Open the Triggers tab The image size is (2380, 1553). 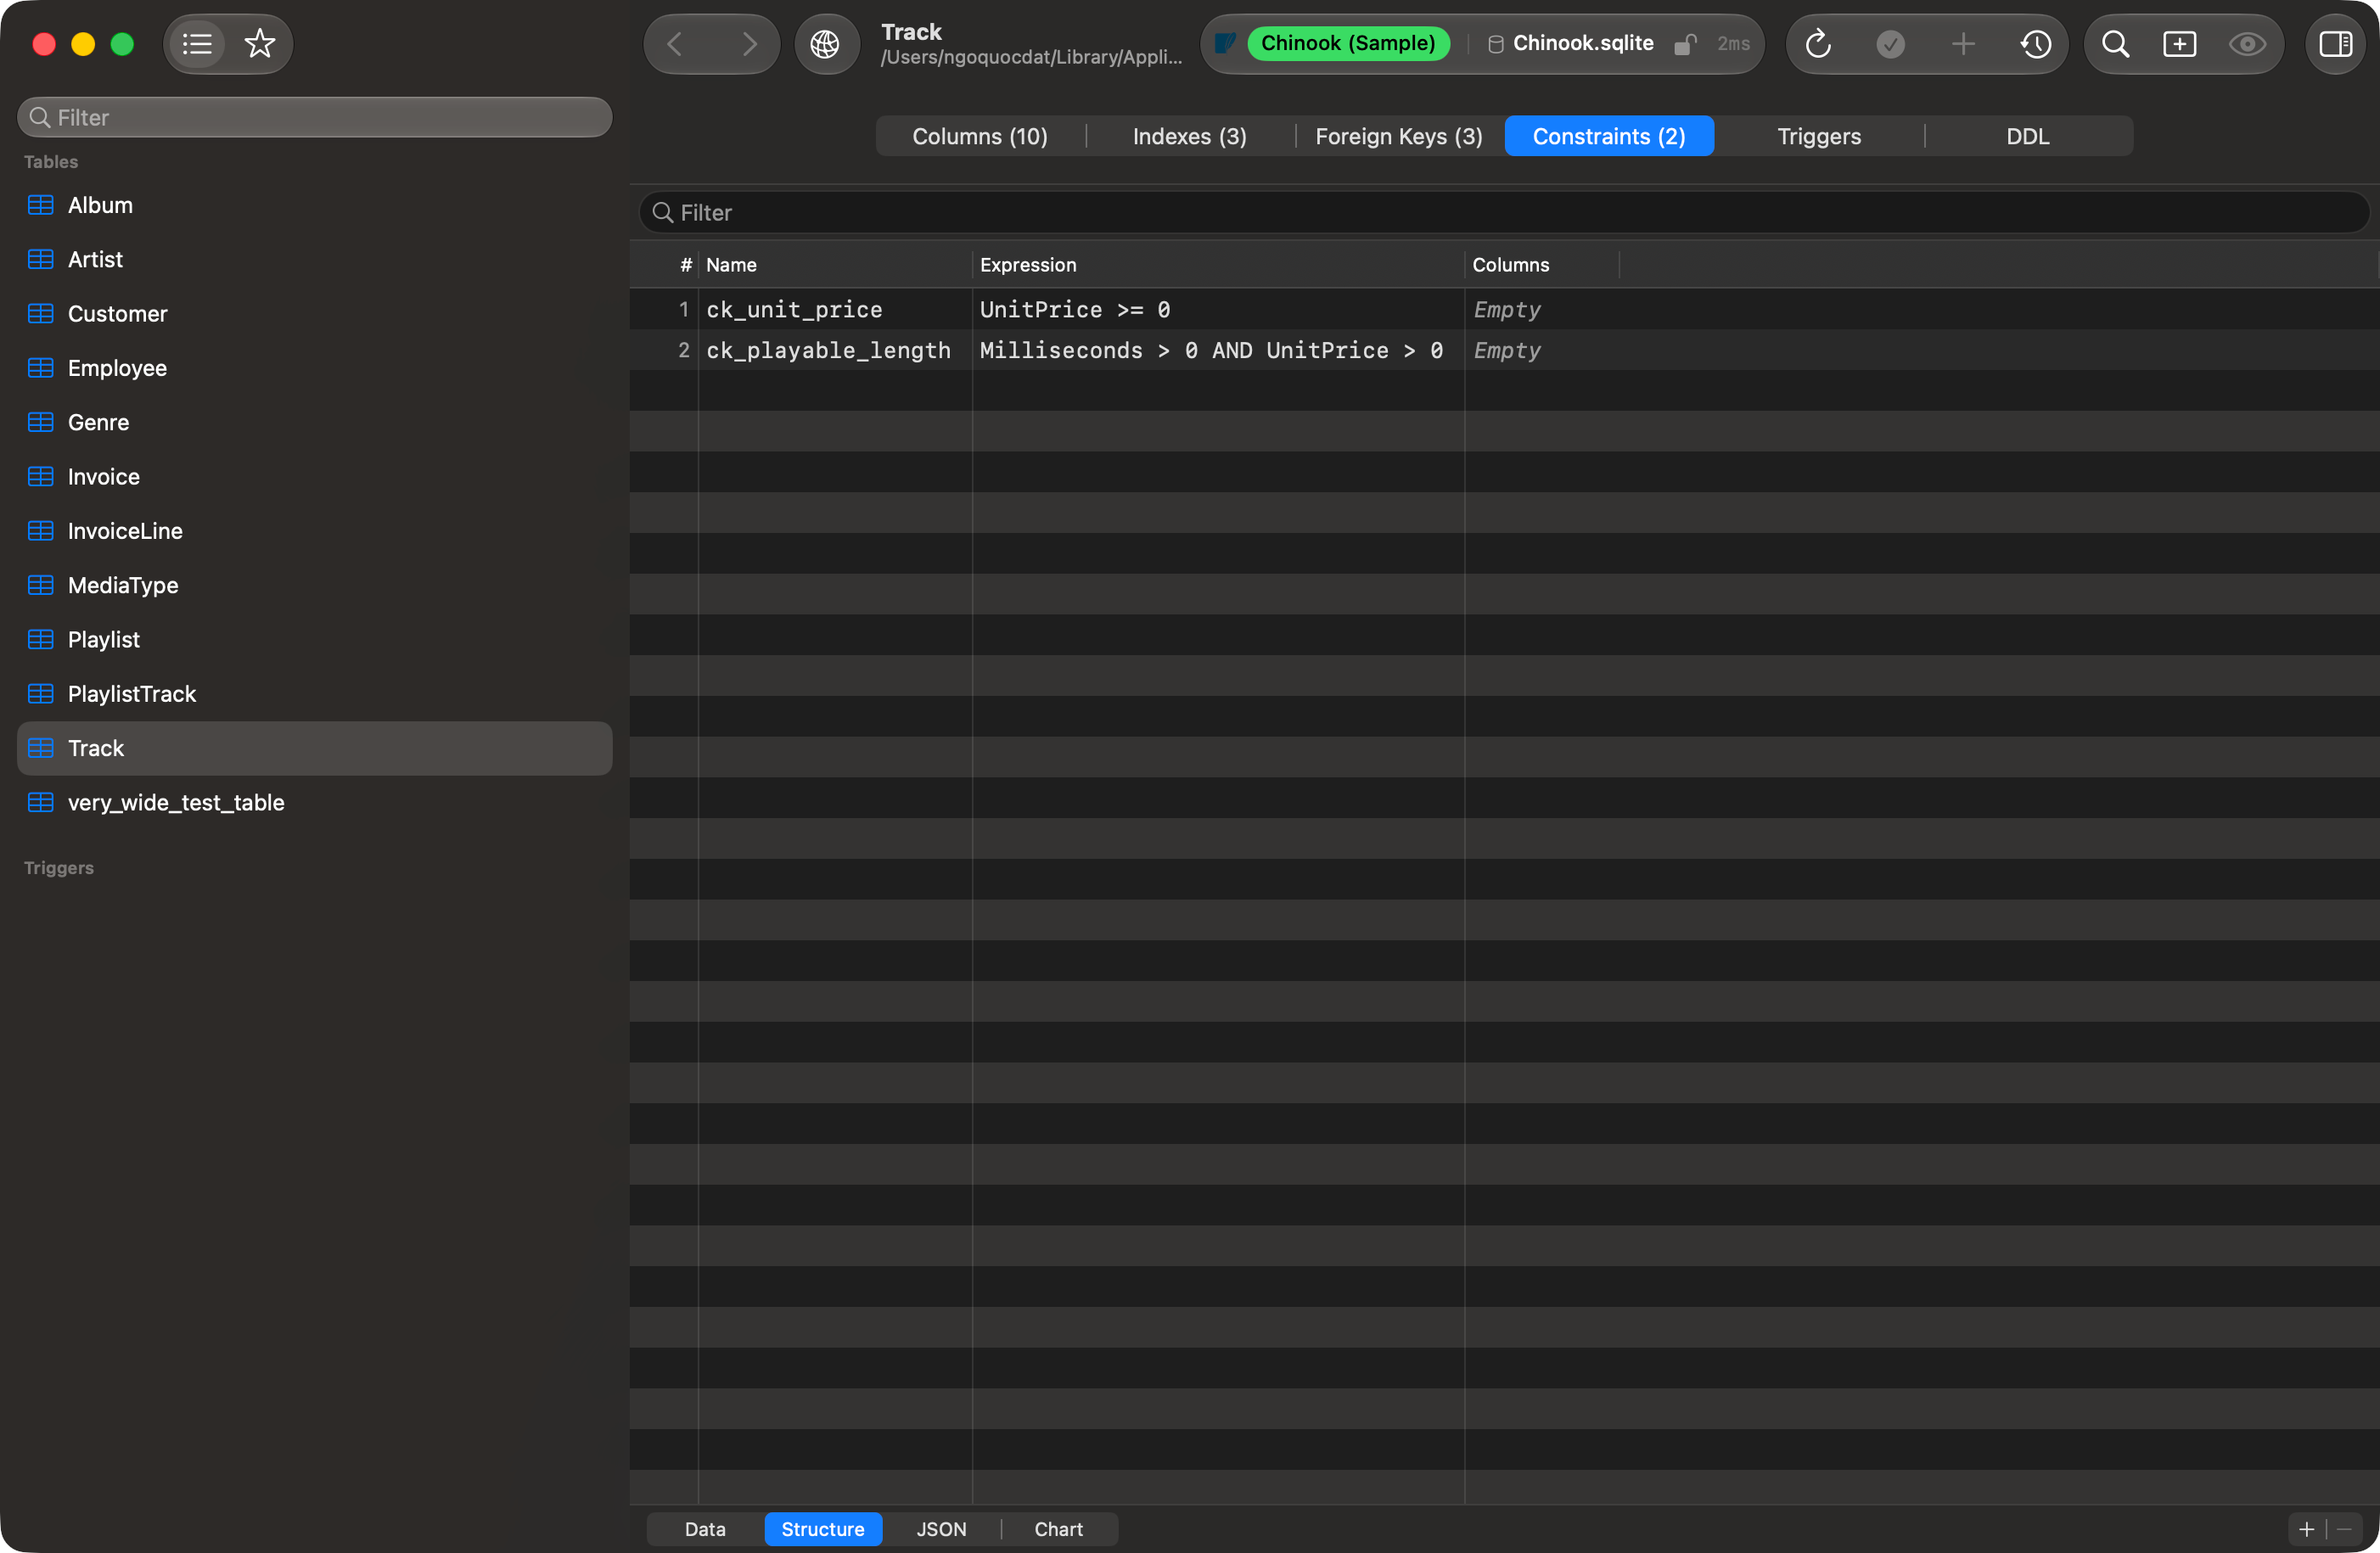(1819, 136)
